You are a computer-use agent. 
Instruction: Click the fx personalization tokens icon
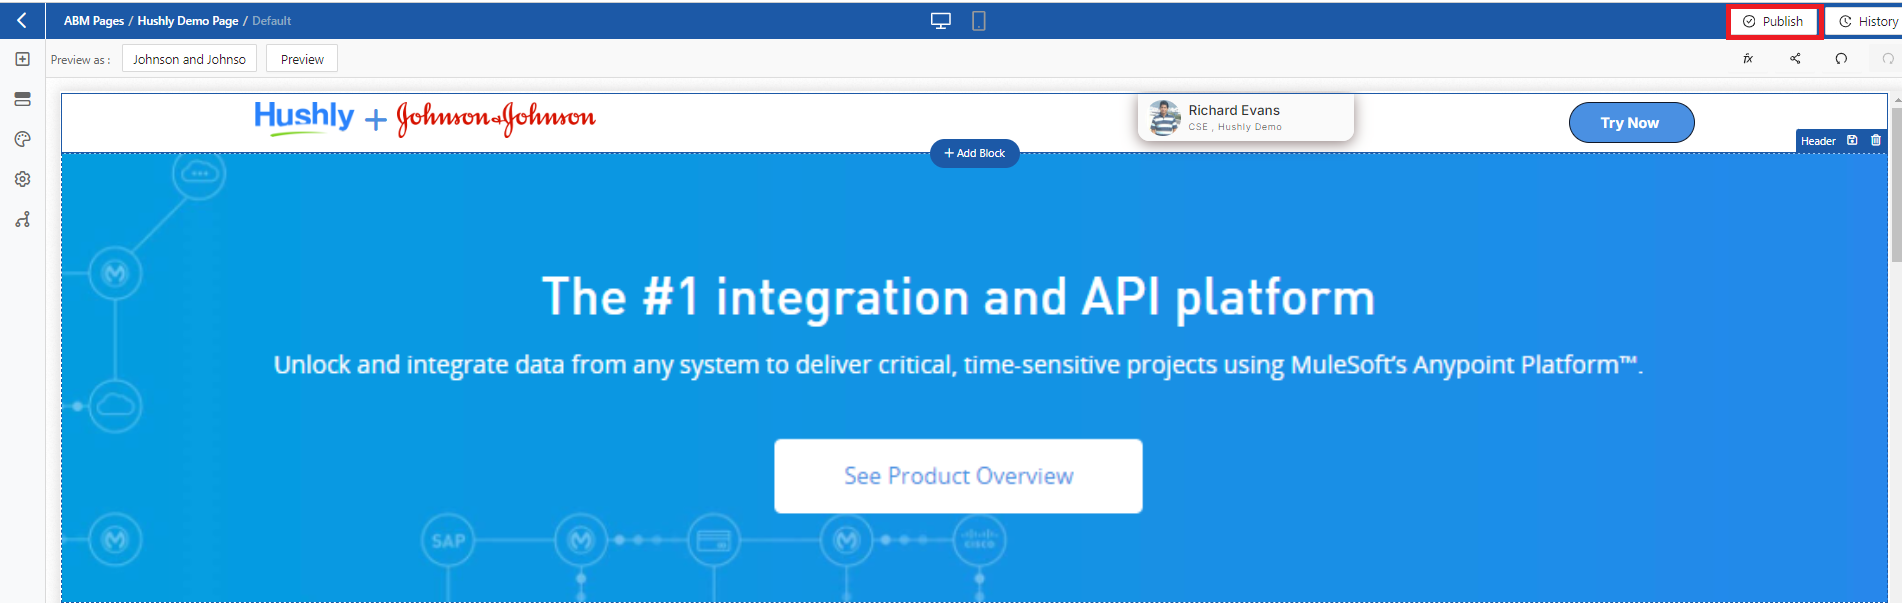[1748, 58]
